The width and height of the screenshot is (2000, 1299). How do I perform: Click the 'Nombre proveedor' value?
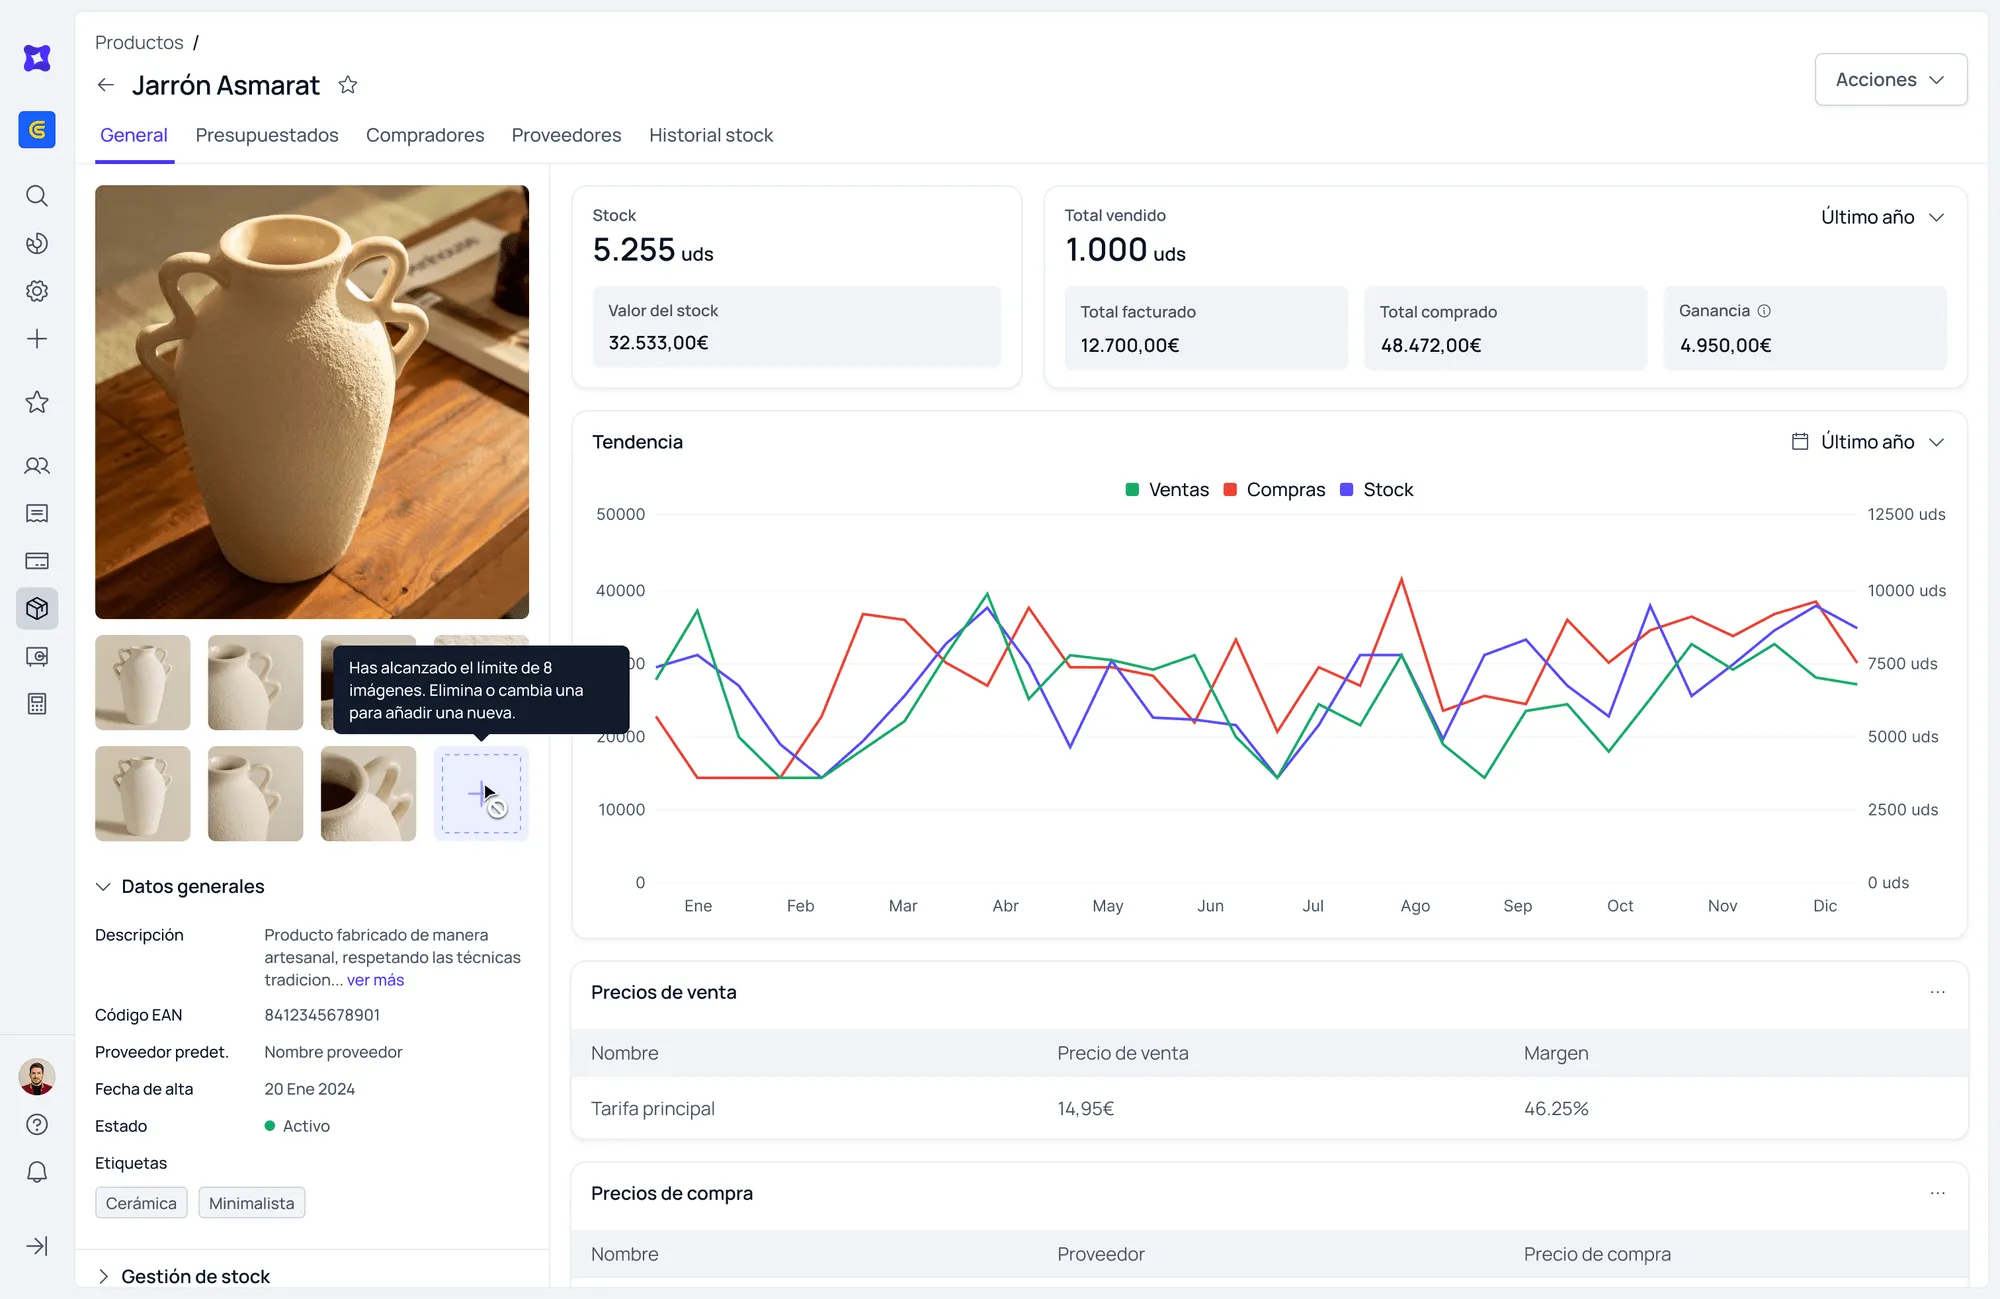(x=333, y=1052)
